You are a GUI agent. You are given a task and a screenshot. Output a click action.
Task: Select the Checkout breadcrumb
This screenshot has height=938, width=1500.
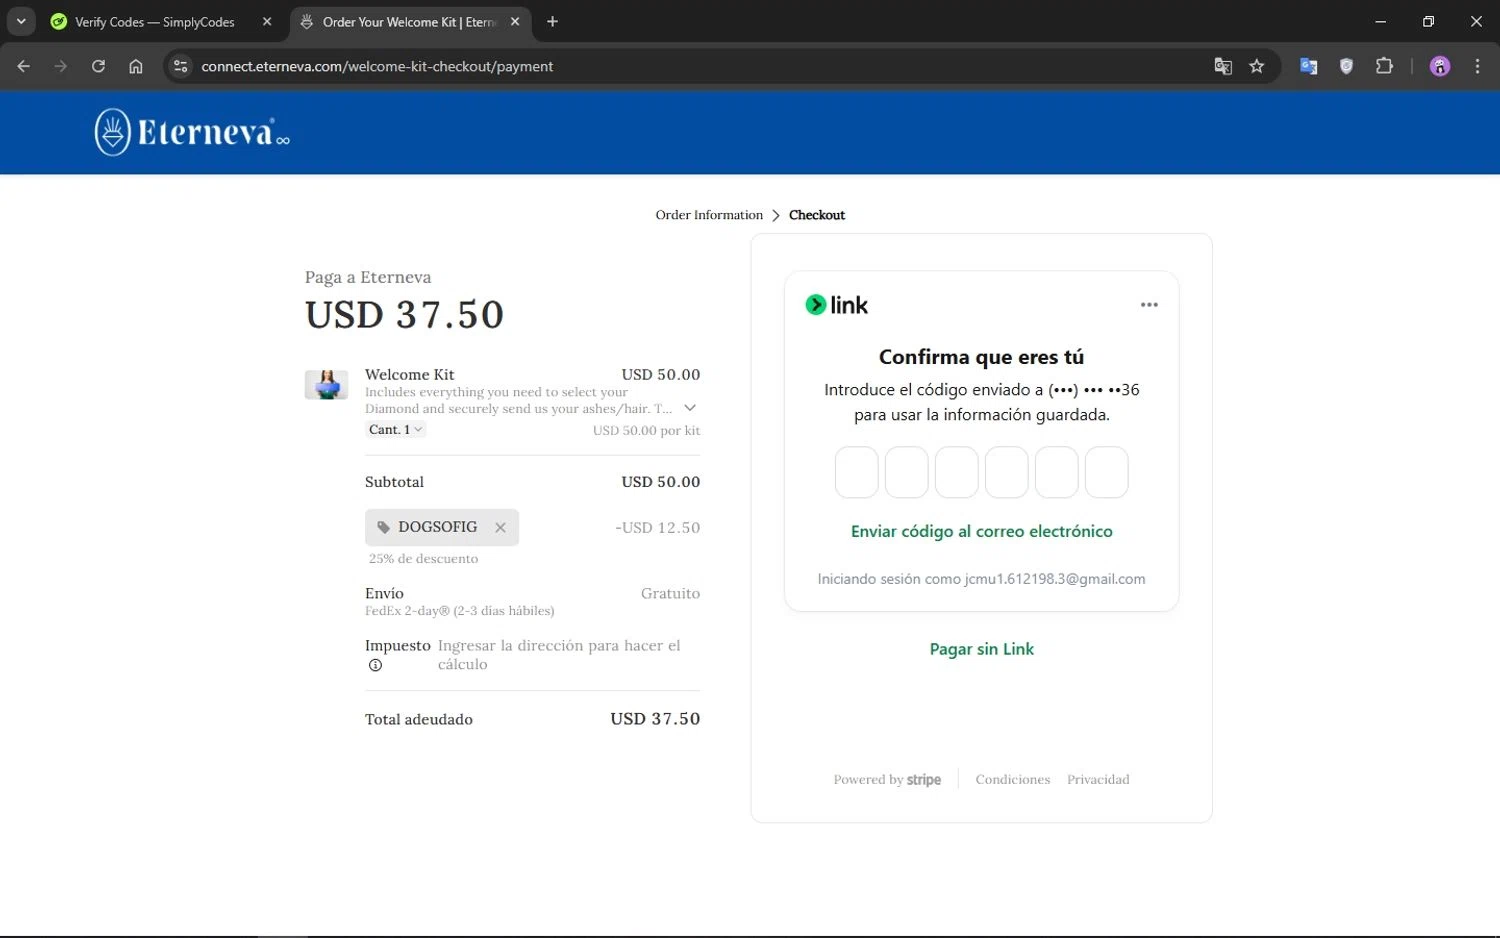(817, 215)
